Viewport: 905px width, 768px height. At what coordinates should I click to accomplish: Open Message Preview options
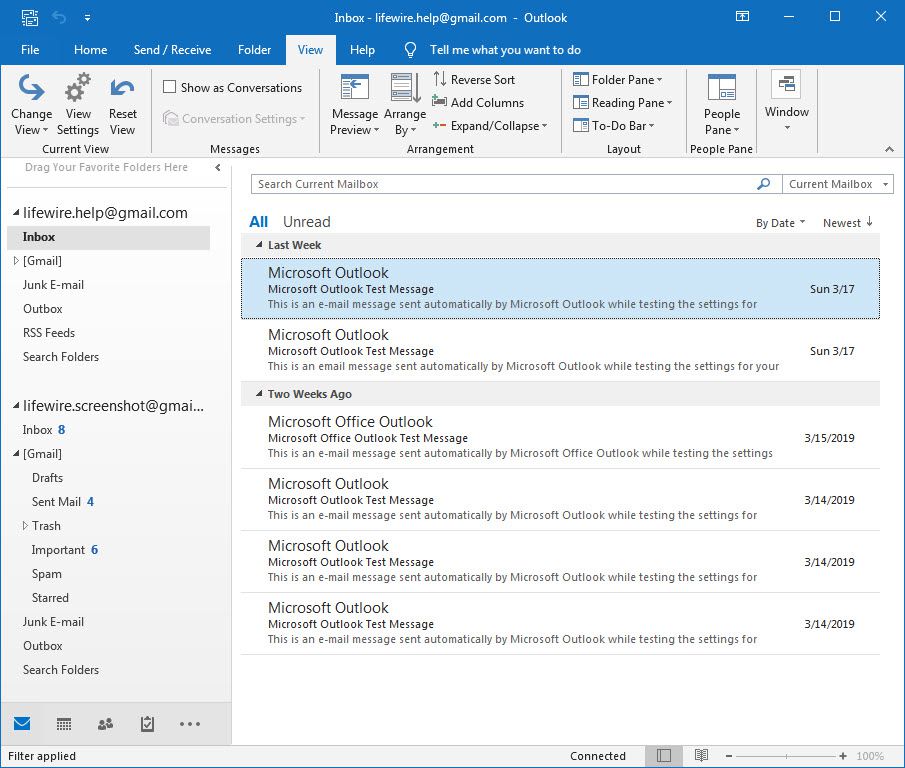click(354, 104)
